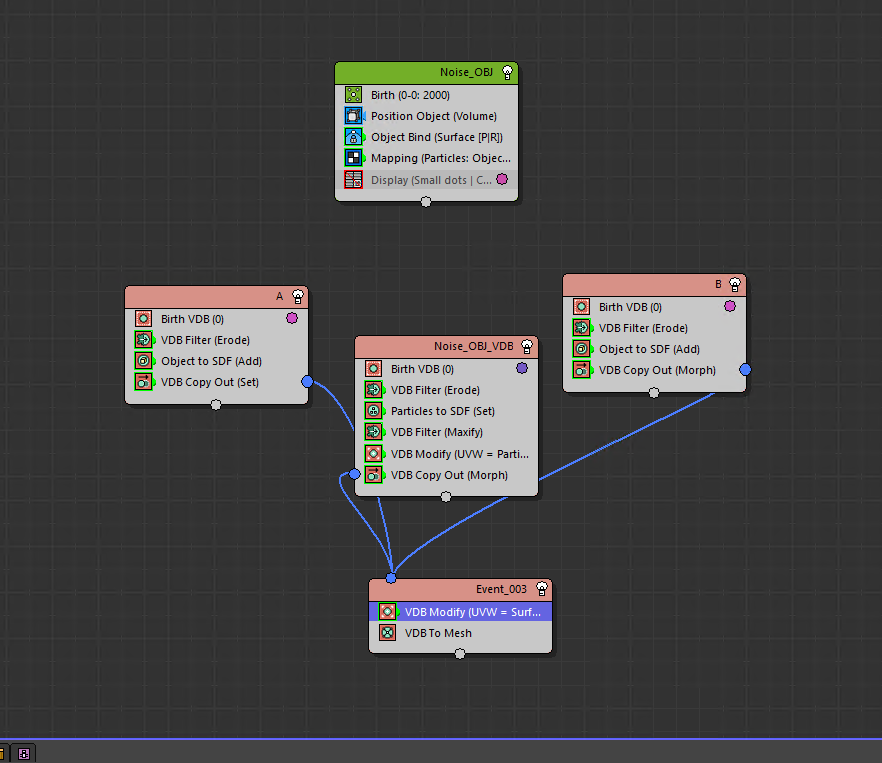This screenshot has height=763, width=882.
Task: Toggle the Noise_OBJ event lightbulb
Action: pyautogui.click(x=507, y=72)
